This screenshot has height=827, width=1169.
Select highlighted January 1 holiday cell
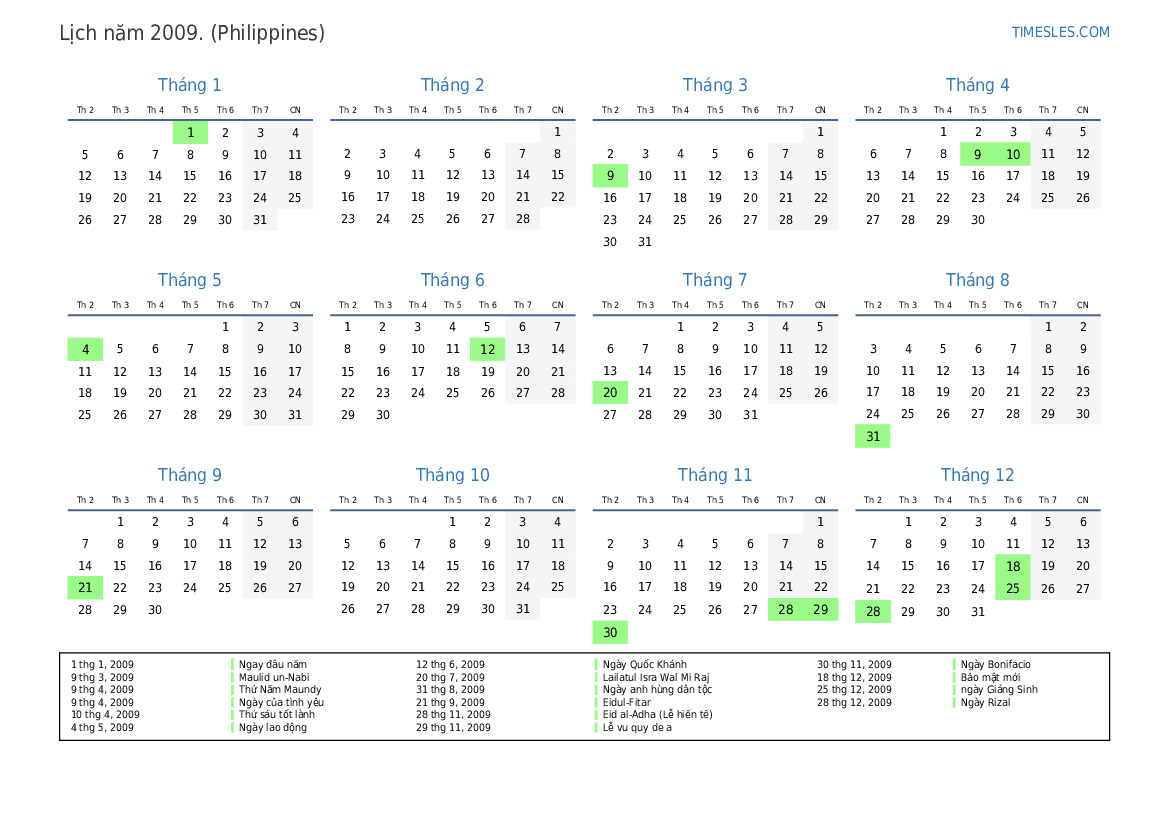tap(190, 132)
